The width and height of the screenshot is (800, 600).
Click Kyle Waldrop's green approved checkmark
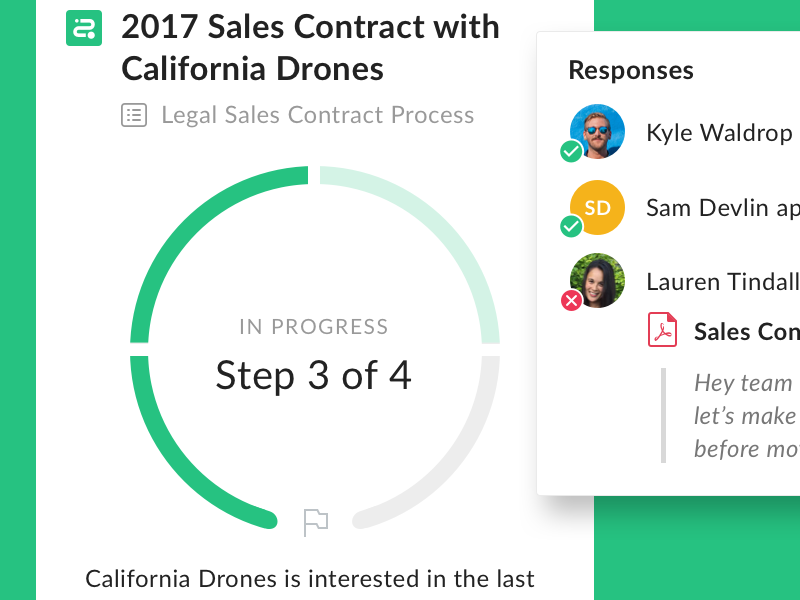571,151
